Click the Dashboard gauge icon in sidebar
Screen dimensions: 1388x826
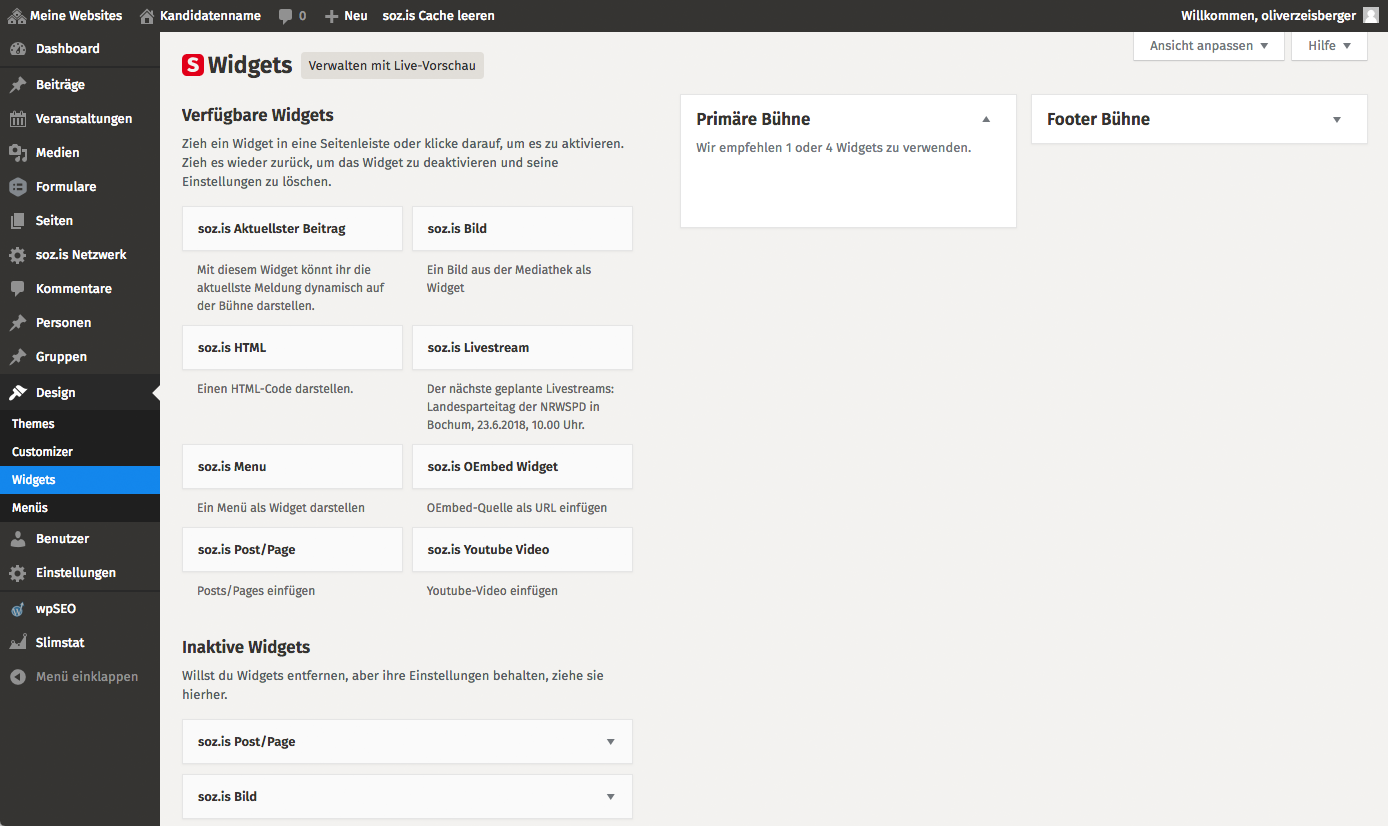(18, 49)
